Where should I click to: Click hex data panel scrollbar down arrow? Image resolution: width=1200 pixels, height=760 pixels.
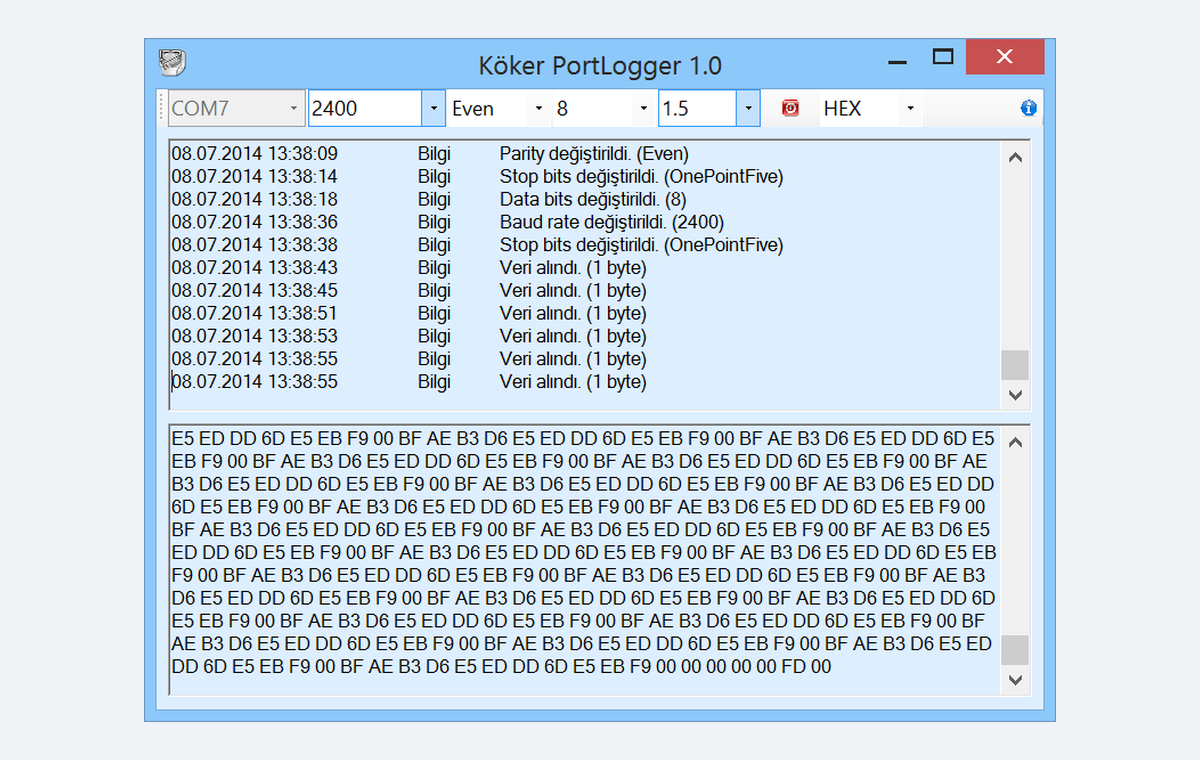point(1015,680)
